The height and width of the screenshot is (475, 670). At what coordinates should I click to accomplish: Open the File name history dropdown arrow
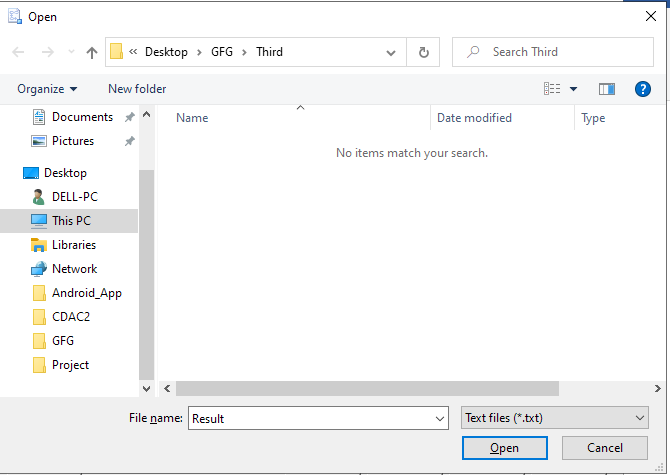[440, 418]
